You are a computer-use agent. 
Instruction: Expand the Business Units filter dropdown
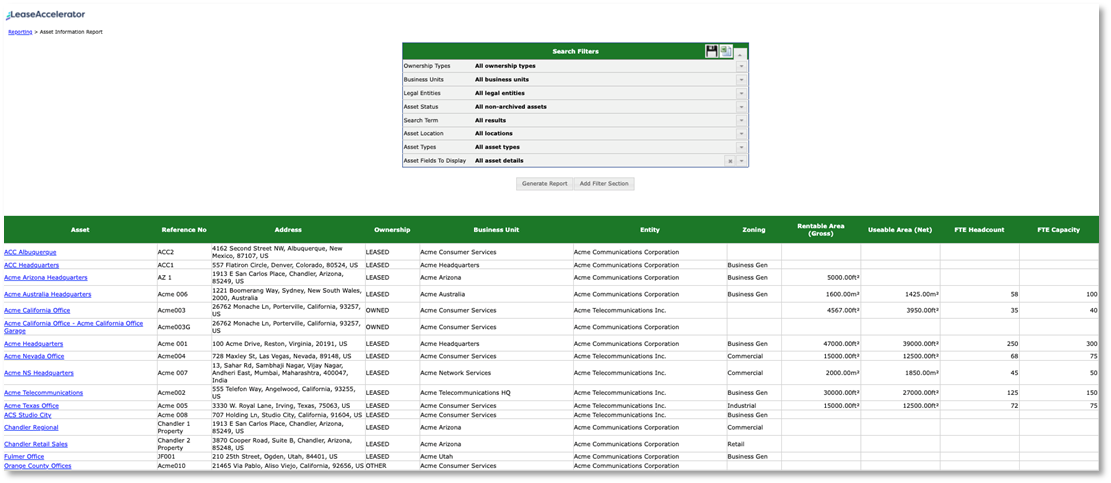click(x=741, y=79)
